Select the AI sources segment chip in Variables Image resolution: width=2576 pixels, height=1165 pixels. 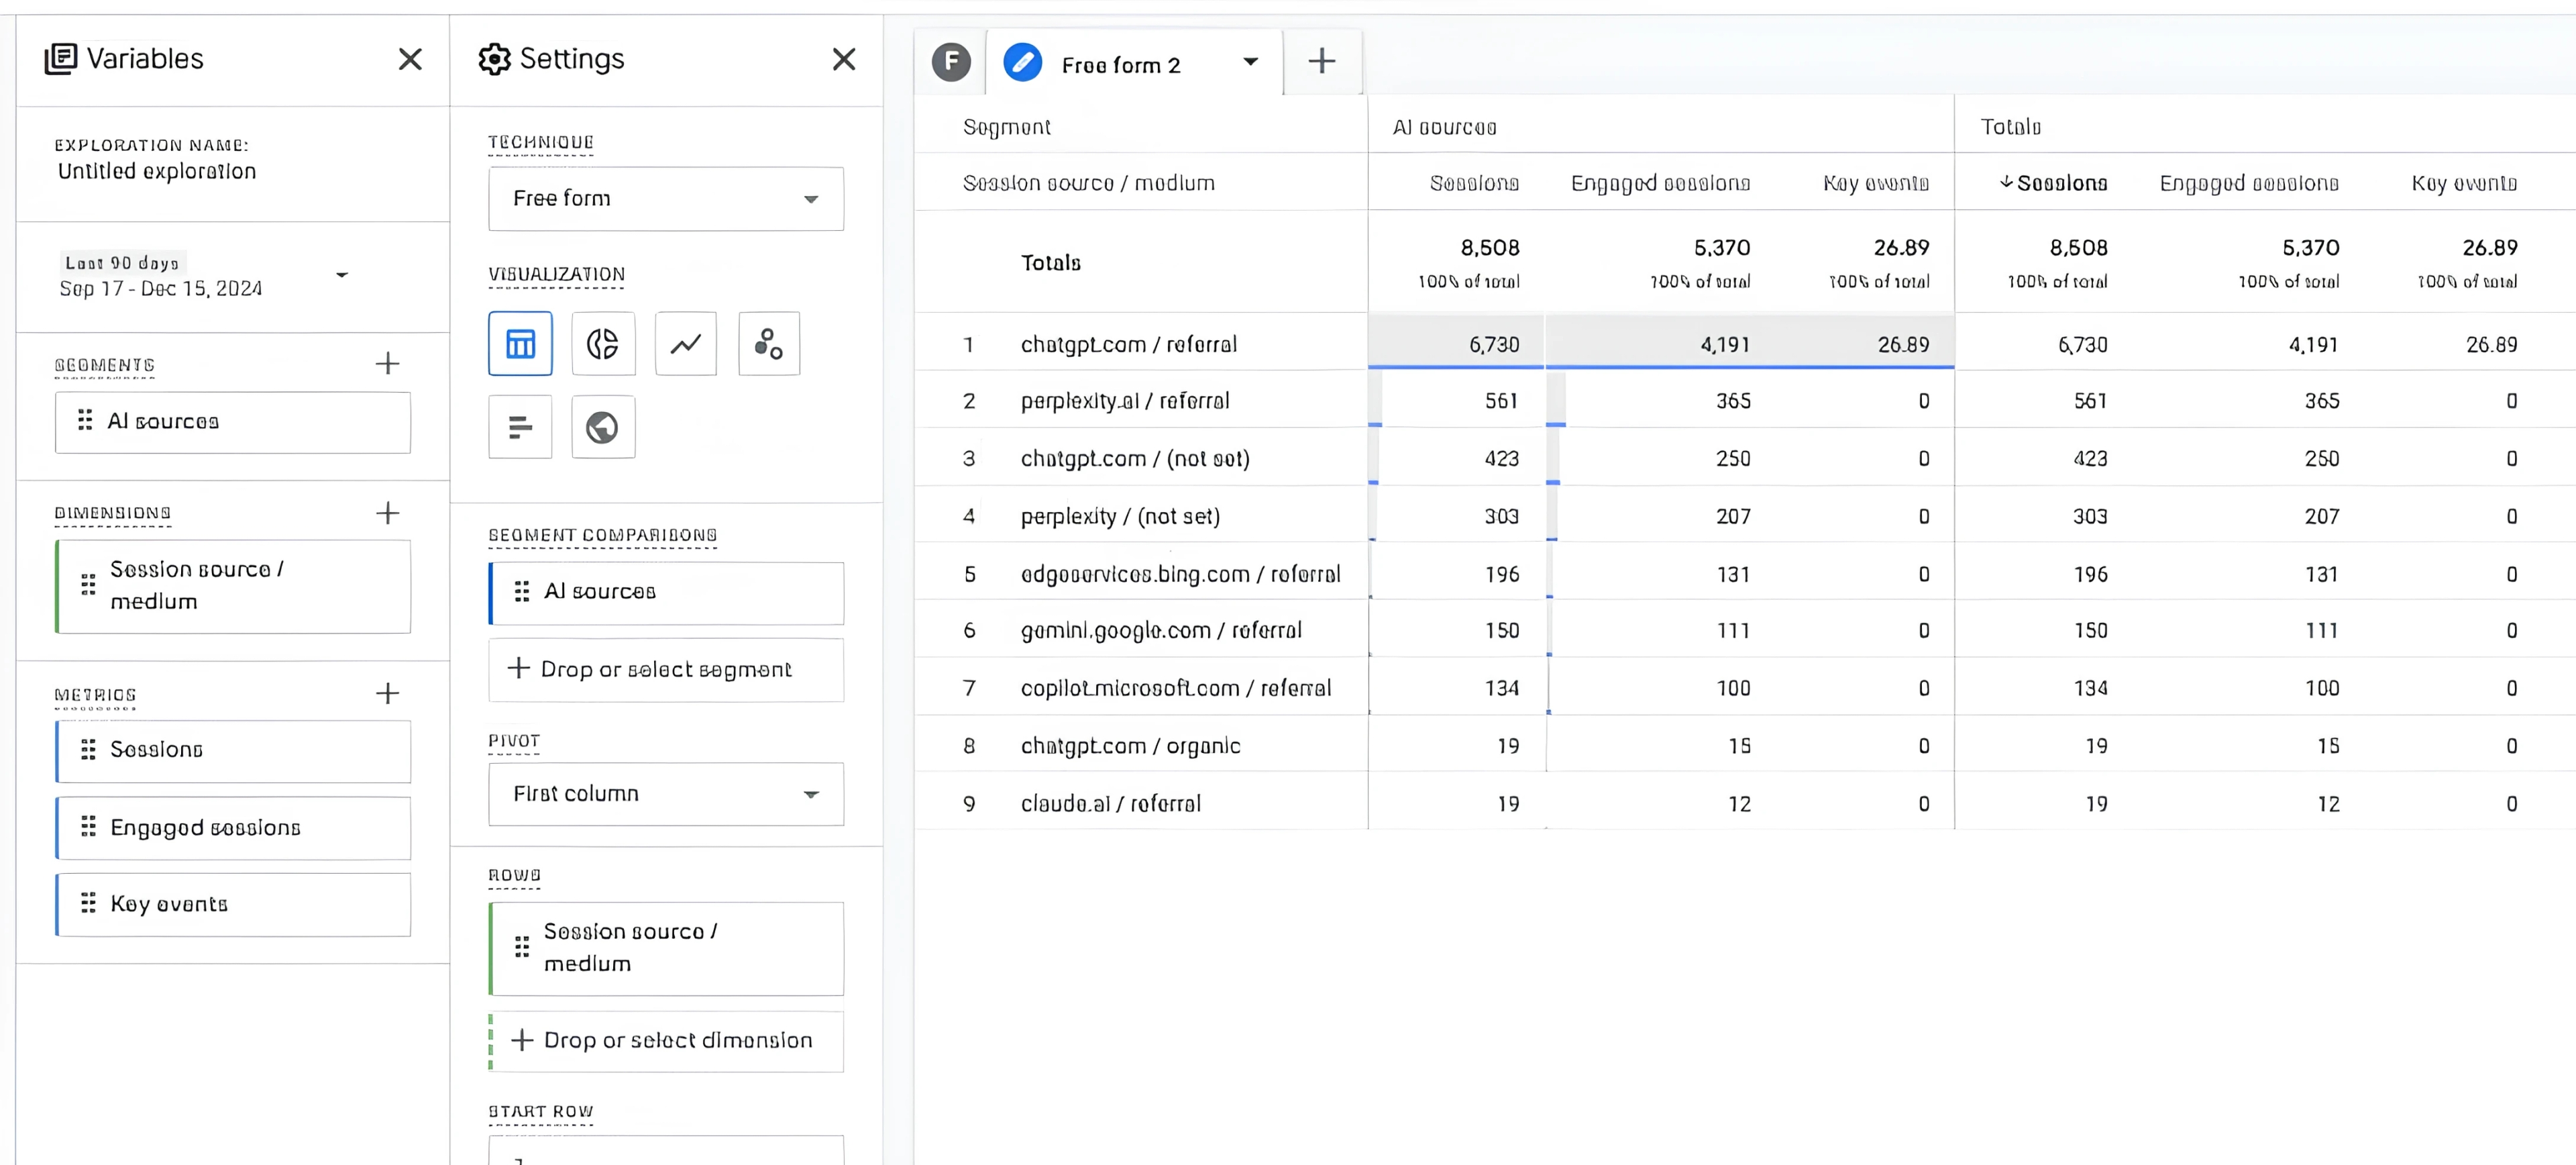coord(233,422)
